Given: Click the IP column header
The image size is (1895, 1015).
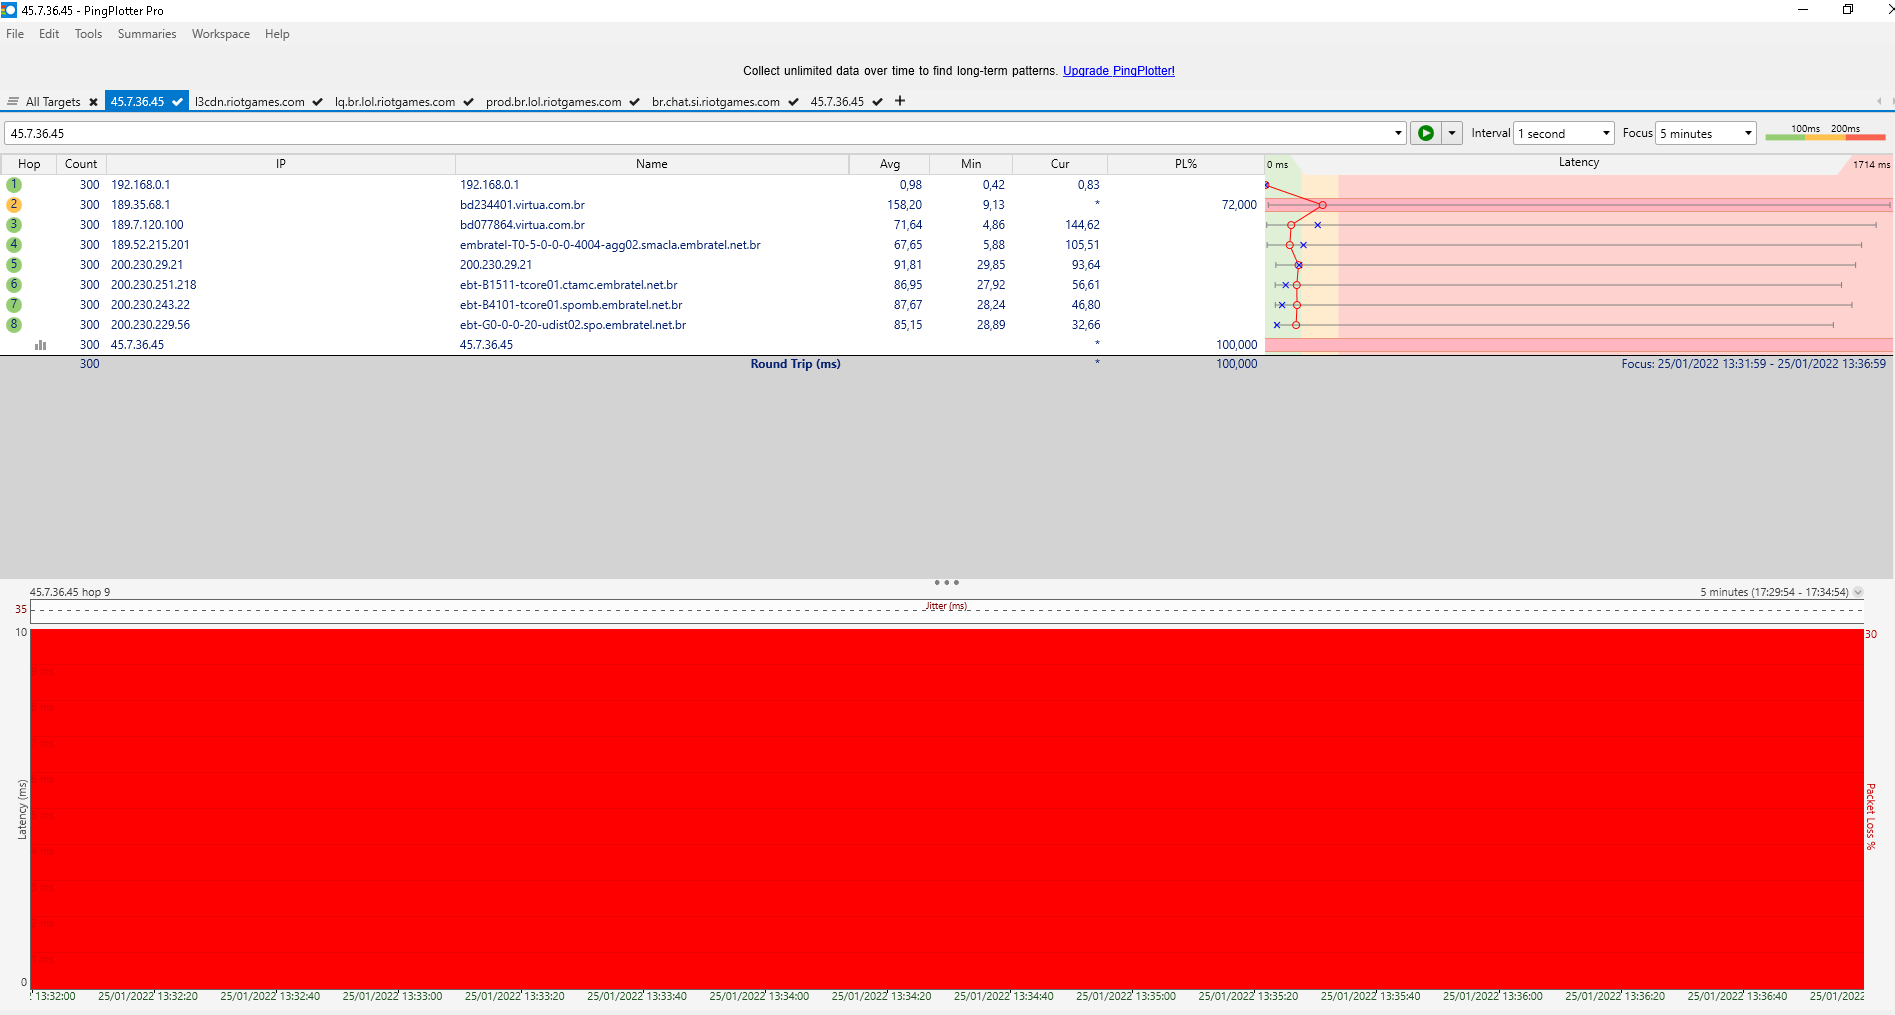Looking at the screenshot, I should click(x=281, y=164).
